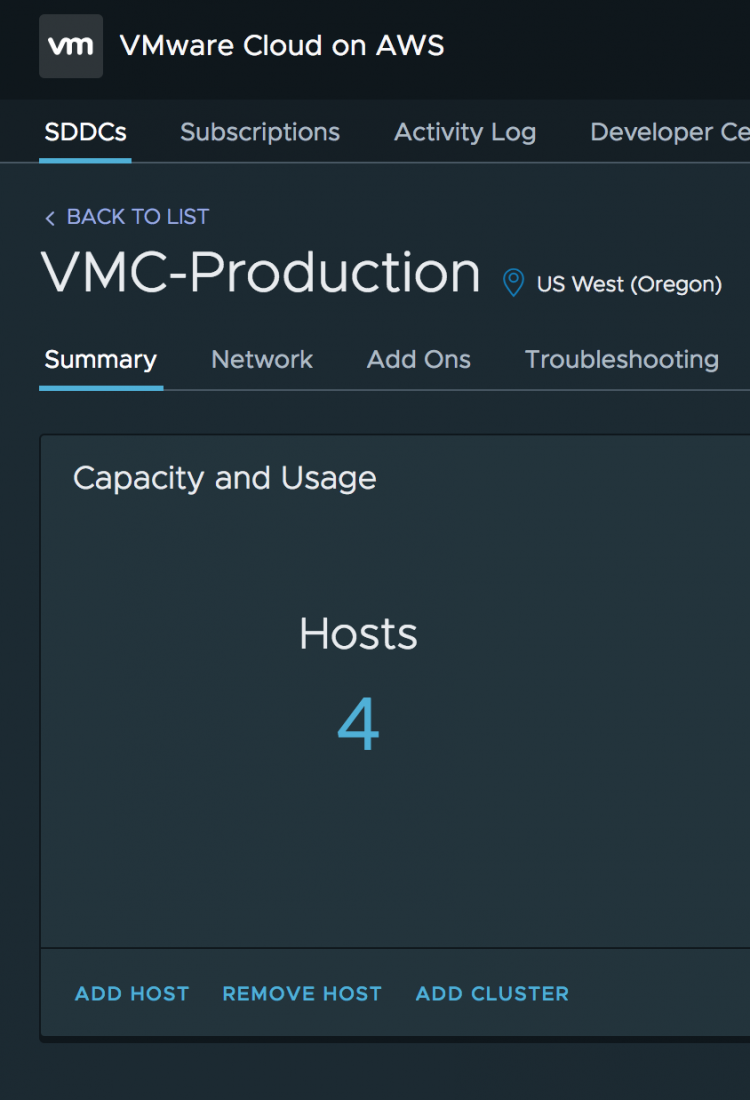Viewport: 750px width, 1100px height.
Task: Click the ADD CLUSTER button
Action: click(x=492, y=994)
